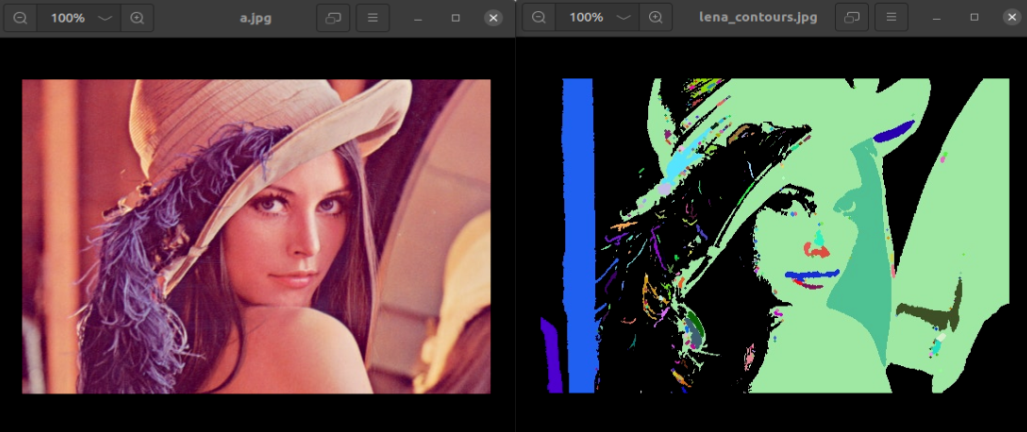Toggle image gallery in lena_contours.jpg window
This screenshot has width=1027, height=432.
851,18
